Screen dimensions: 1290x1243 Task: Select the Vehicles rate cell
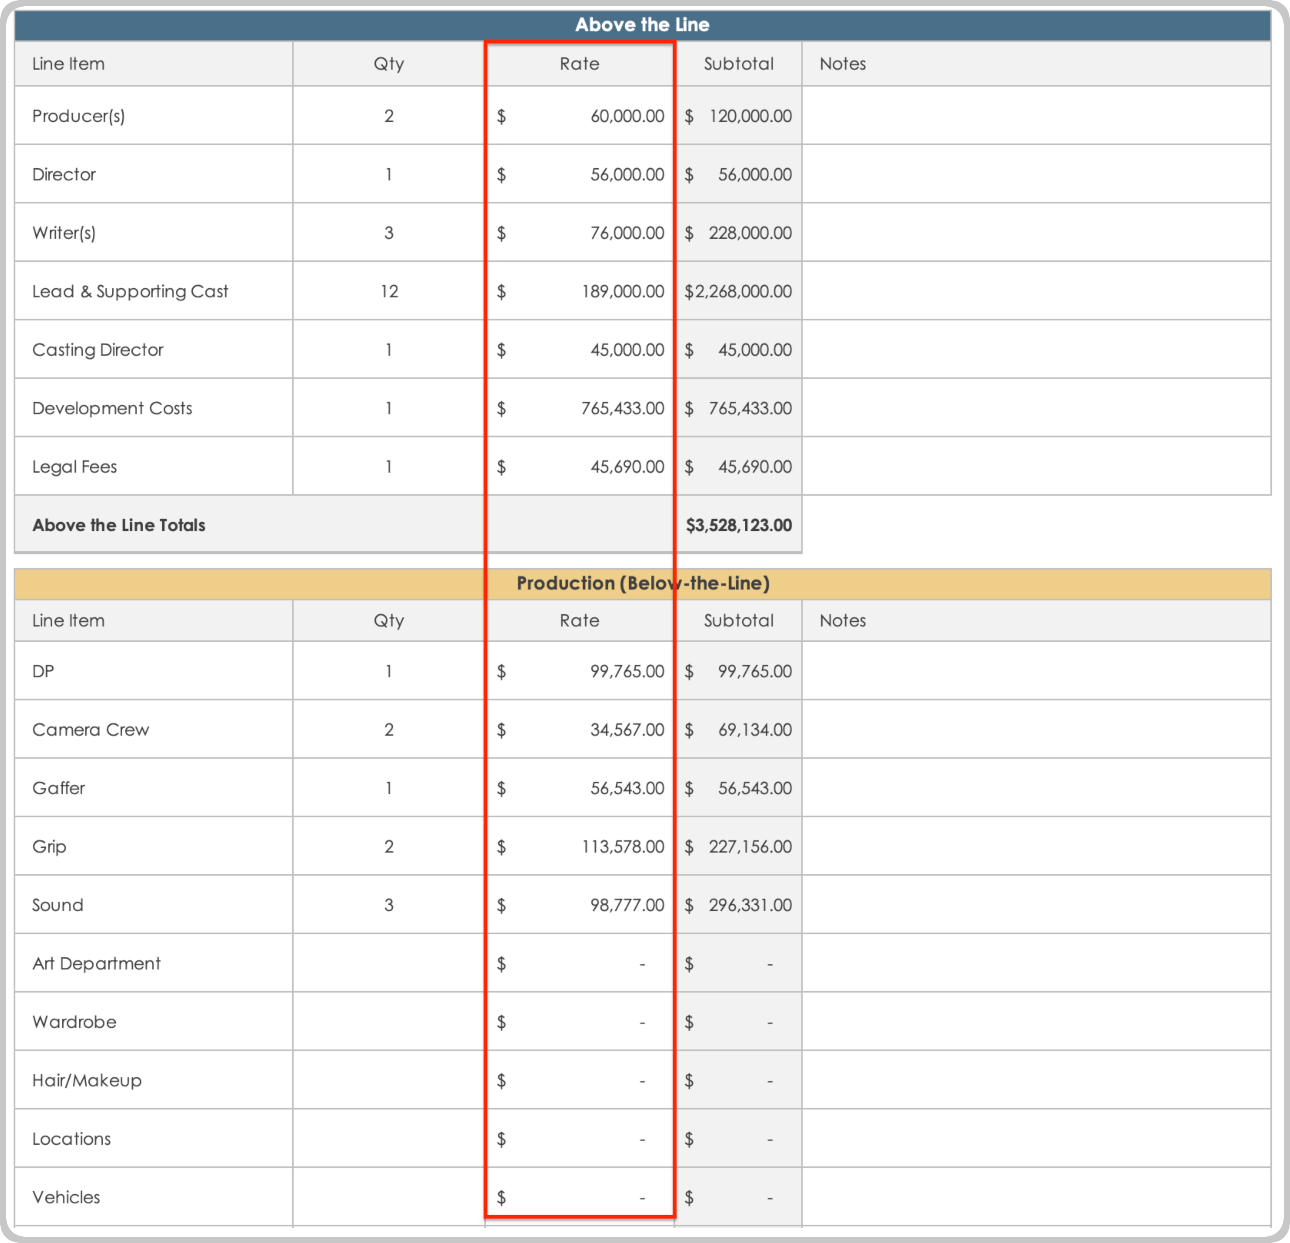(x=580, y=1197)
